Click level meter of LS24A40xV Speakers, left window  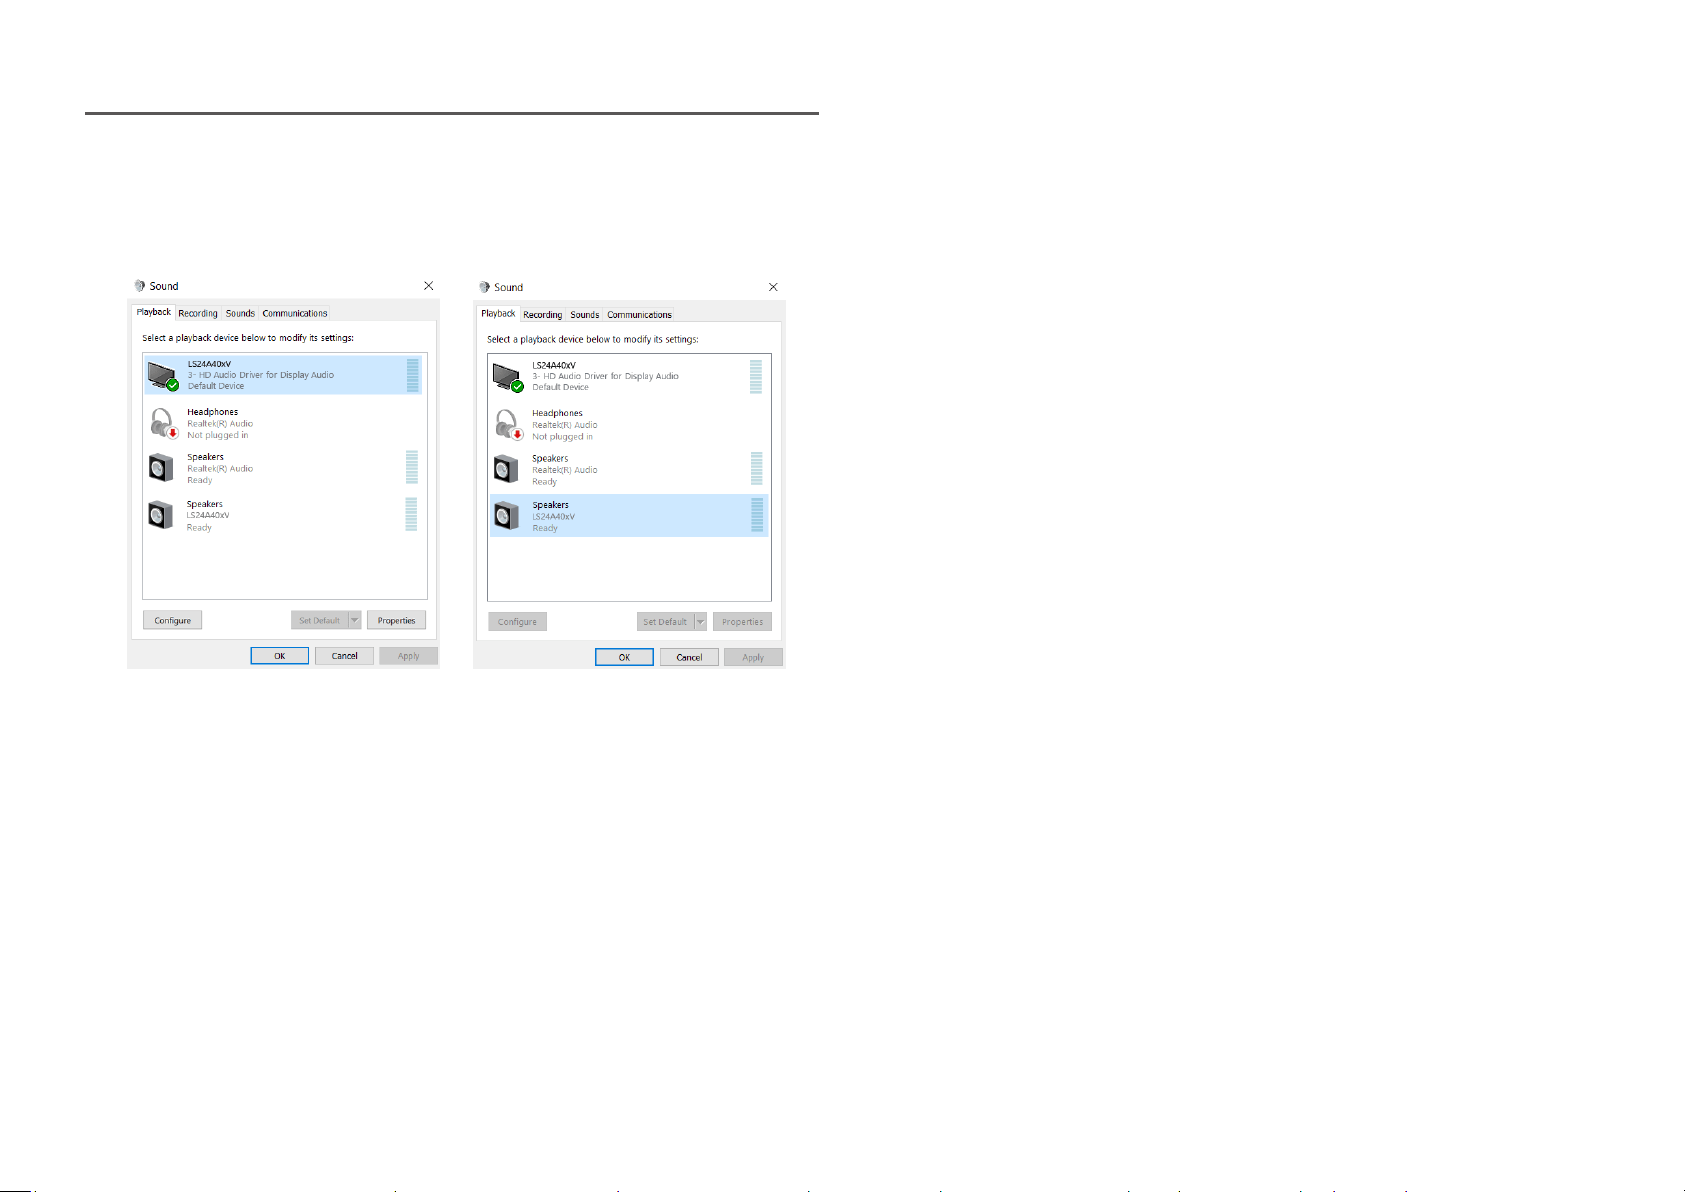point(412,514)
